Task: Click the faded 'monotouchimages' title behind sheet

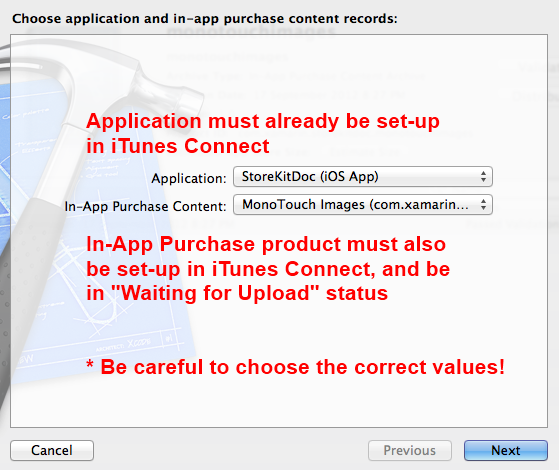Action: tap(251, 31)
